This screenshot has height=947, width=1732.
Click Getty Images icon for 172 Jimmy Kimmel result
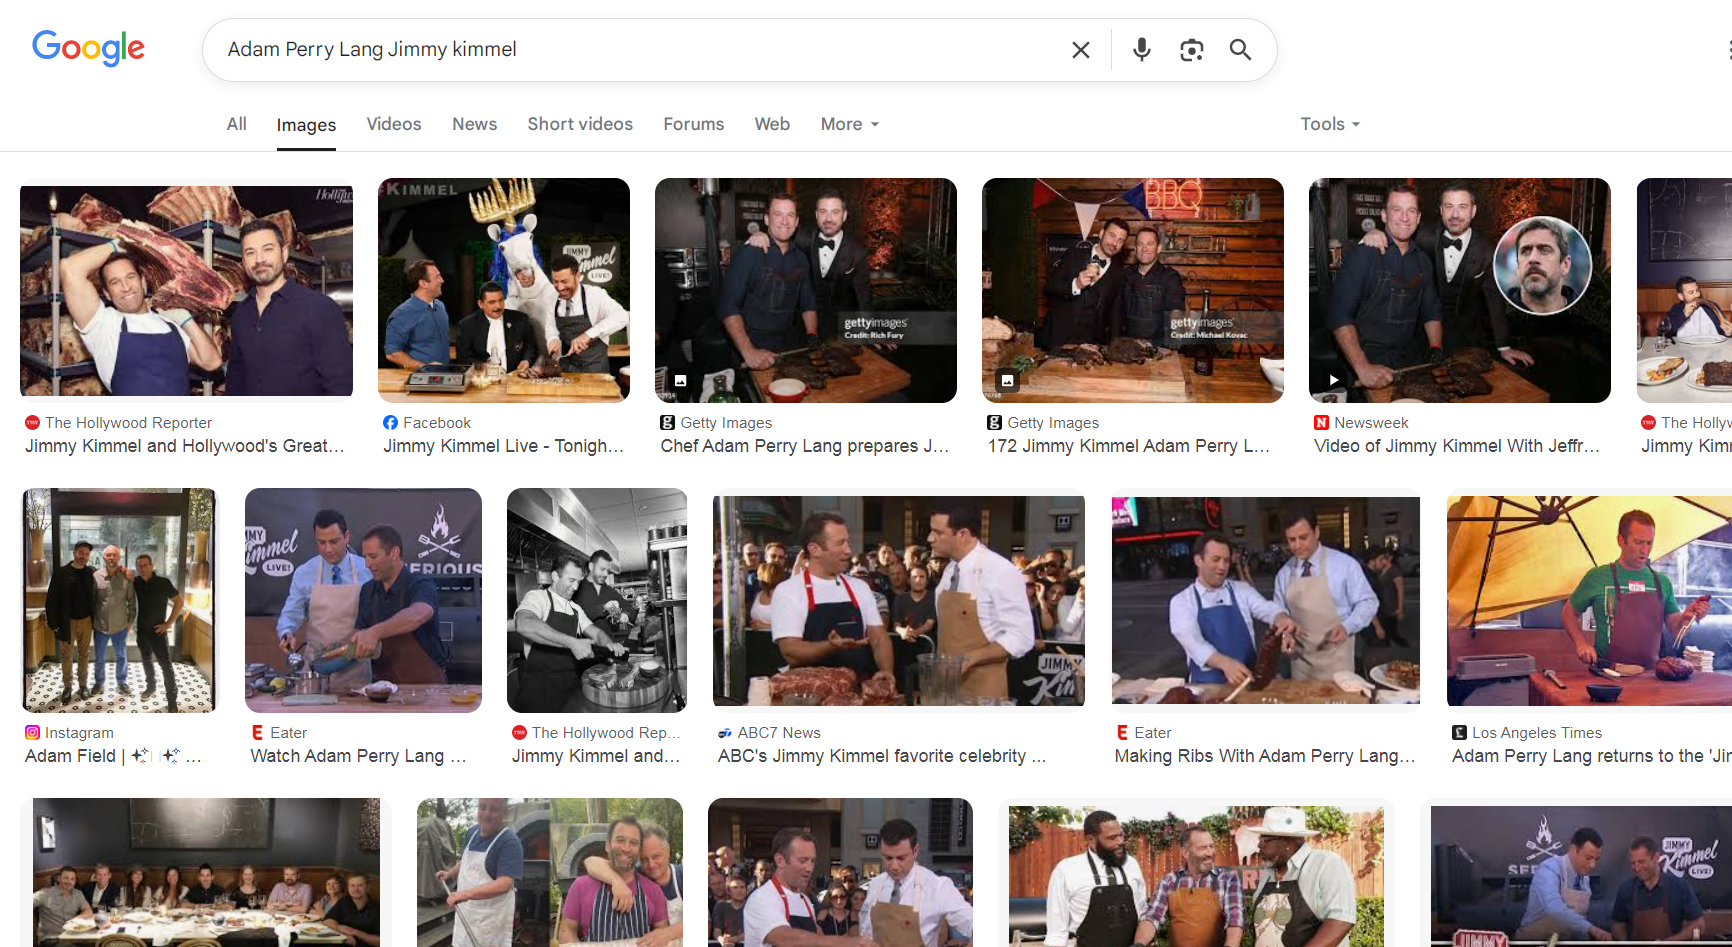tap(994, 423)
